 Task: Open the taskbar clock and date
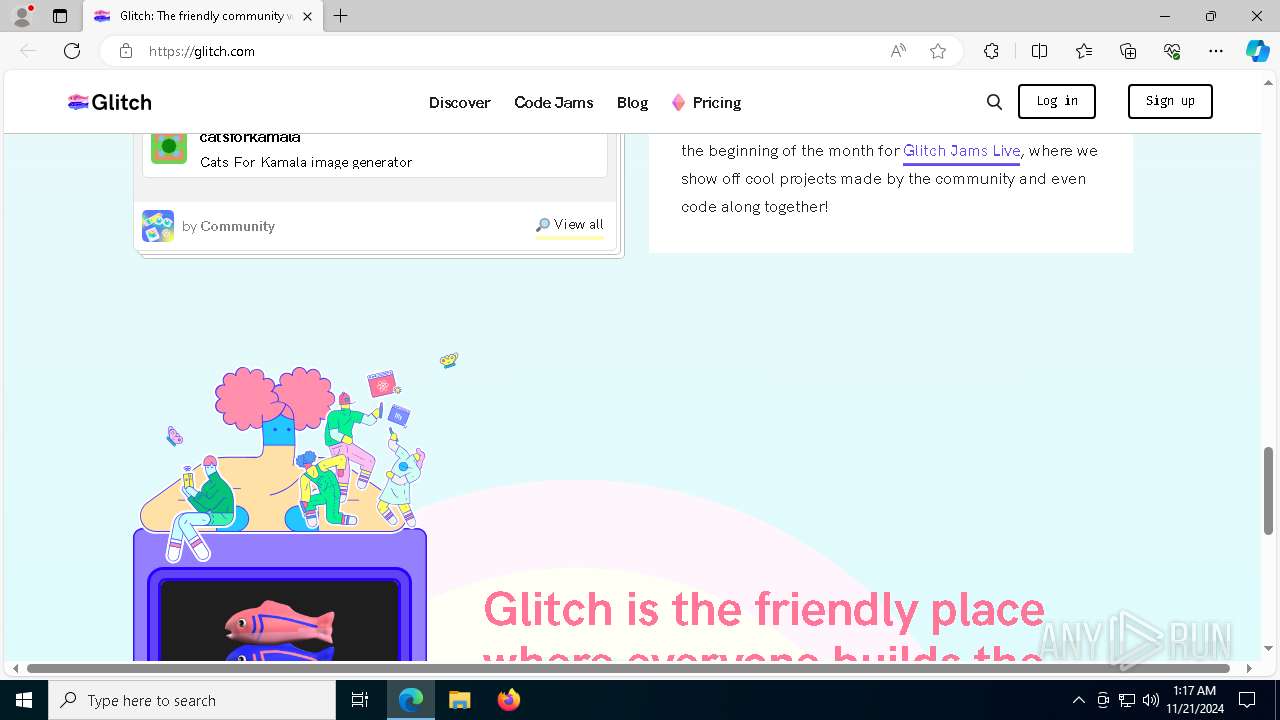[1195, 700]
